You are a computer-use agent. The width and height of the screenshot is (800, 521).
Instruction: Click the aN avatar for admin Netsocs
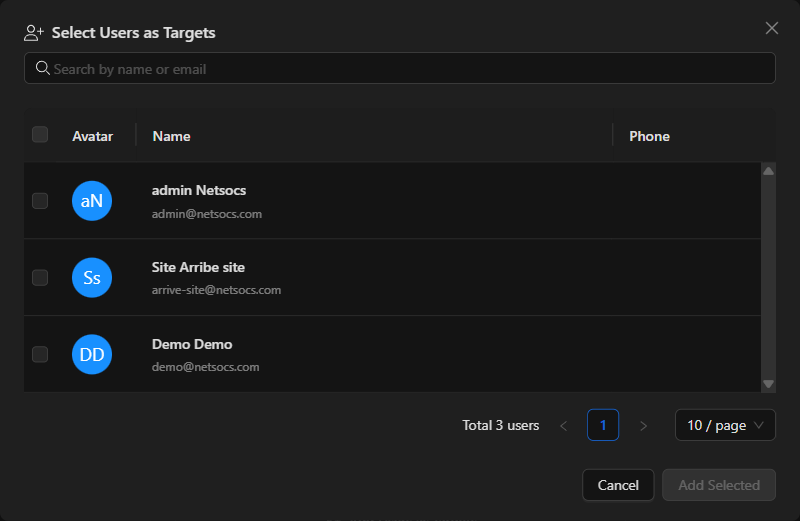click(x=92, y=201)
